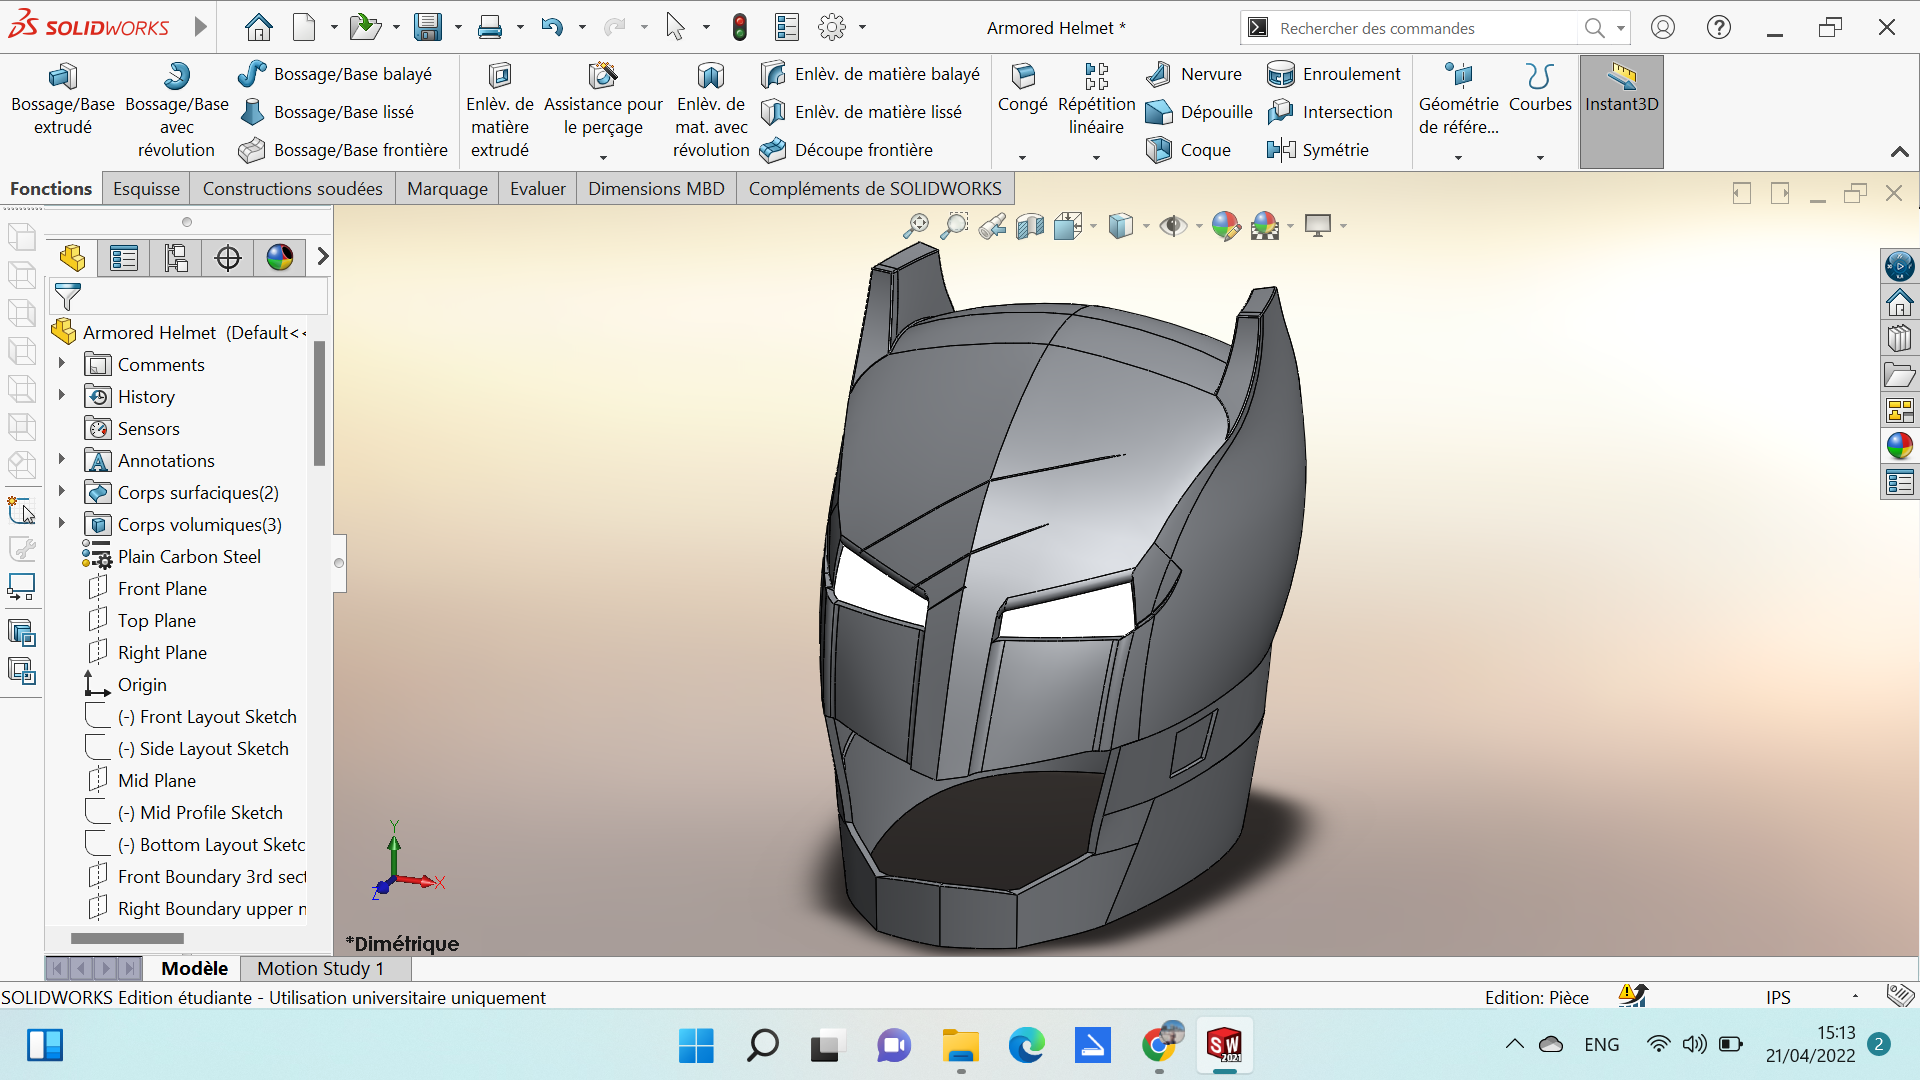Open the DimXpertManager crosshair tab
Screen dimensions: 1920x1080
point(228,258)
